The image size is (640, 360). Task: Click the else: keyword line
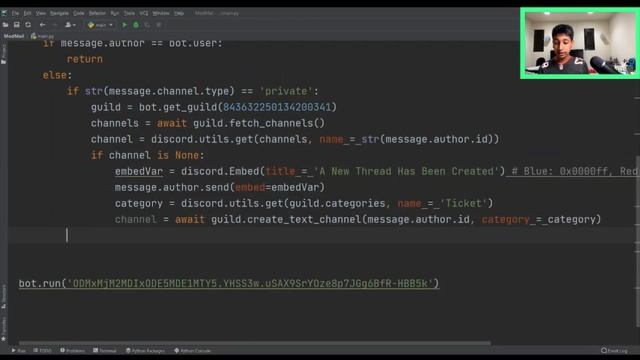pyautogui.click(x=57, y=75)
